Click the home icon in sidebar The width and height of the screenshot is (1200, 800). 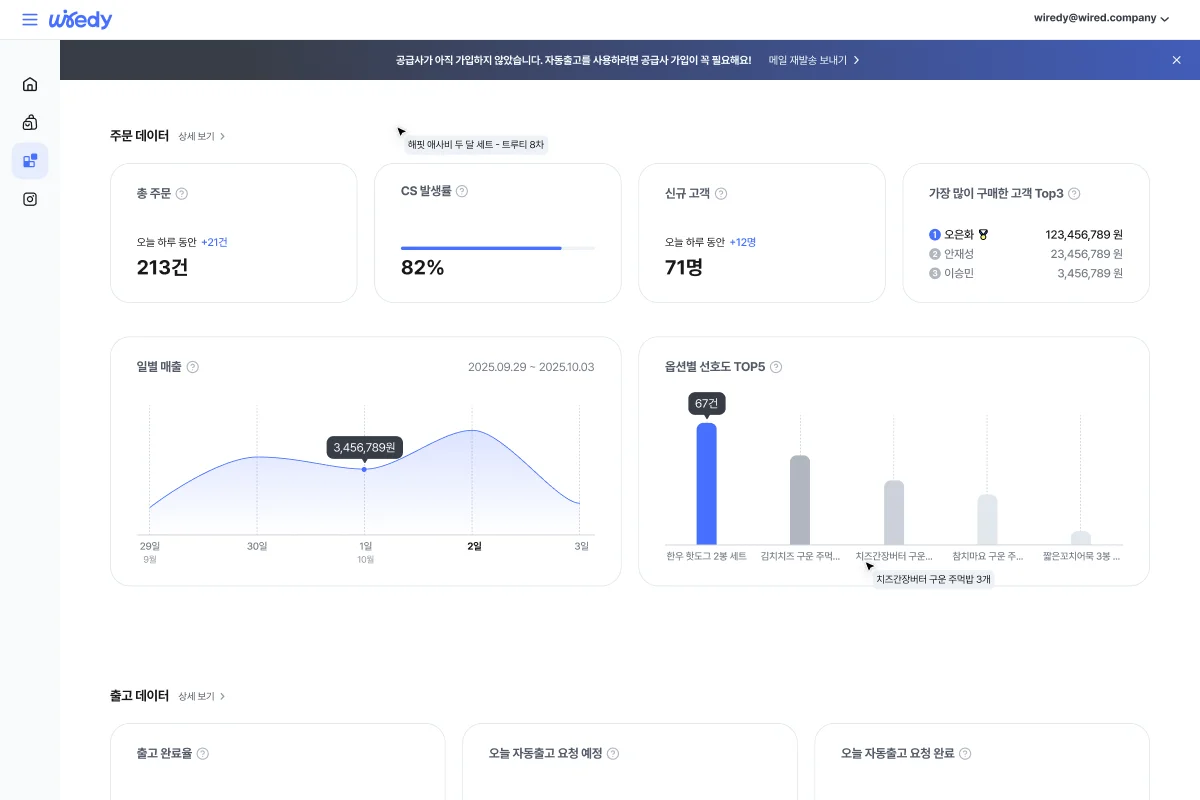[x=30, y=84]
